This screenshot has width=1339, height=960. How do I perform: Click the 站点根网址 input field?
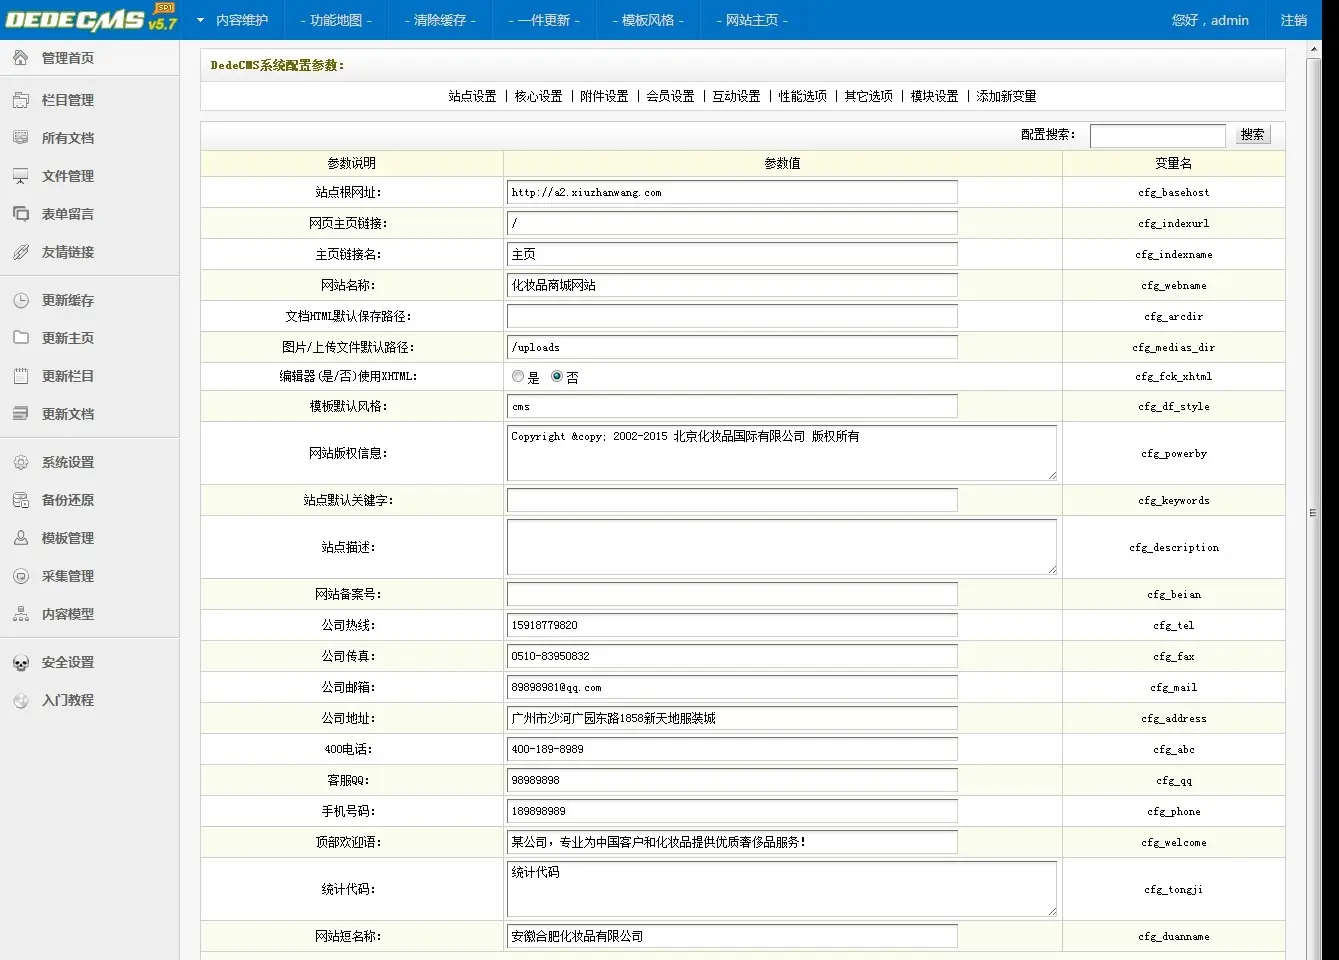(732, 192)
